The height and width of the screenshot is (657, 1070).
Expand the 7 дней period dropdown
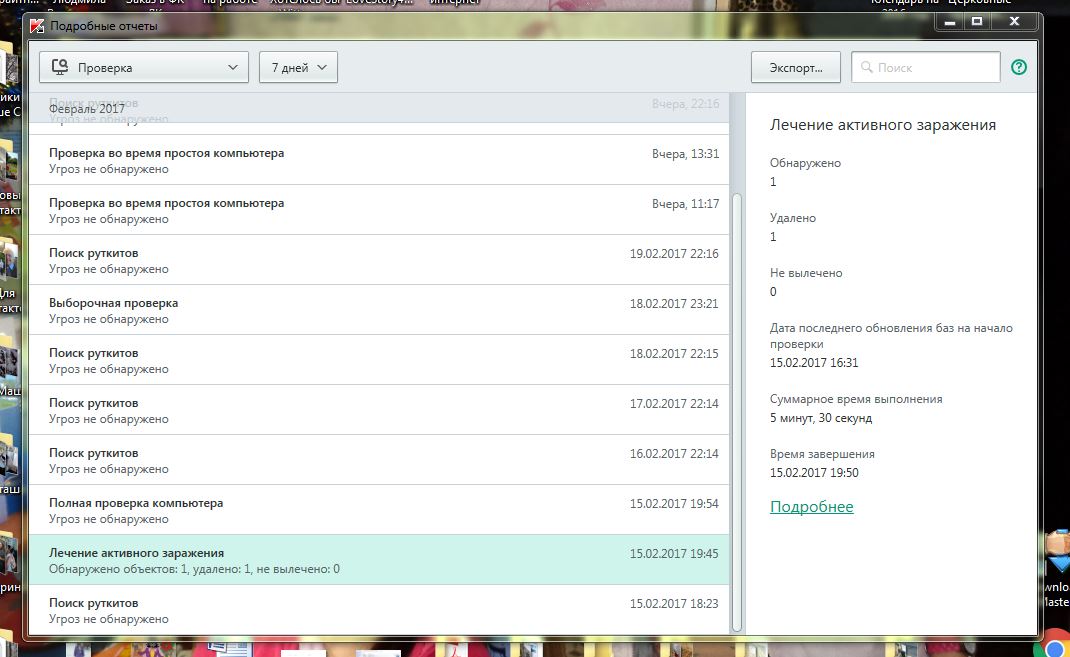(298, 67)
